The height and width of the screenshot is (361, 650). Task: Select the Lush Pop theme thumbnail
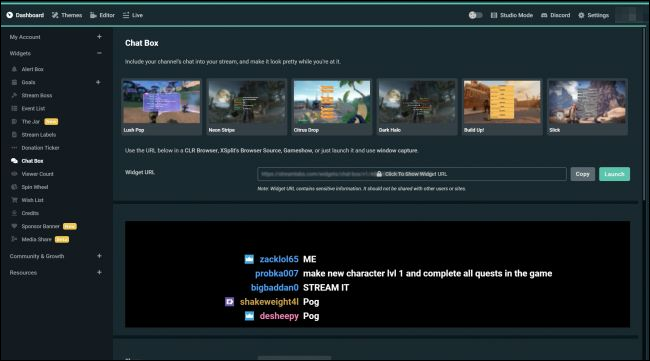161,107
